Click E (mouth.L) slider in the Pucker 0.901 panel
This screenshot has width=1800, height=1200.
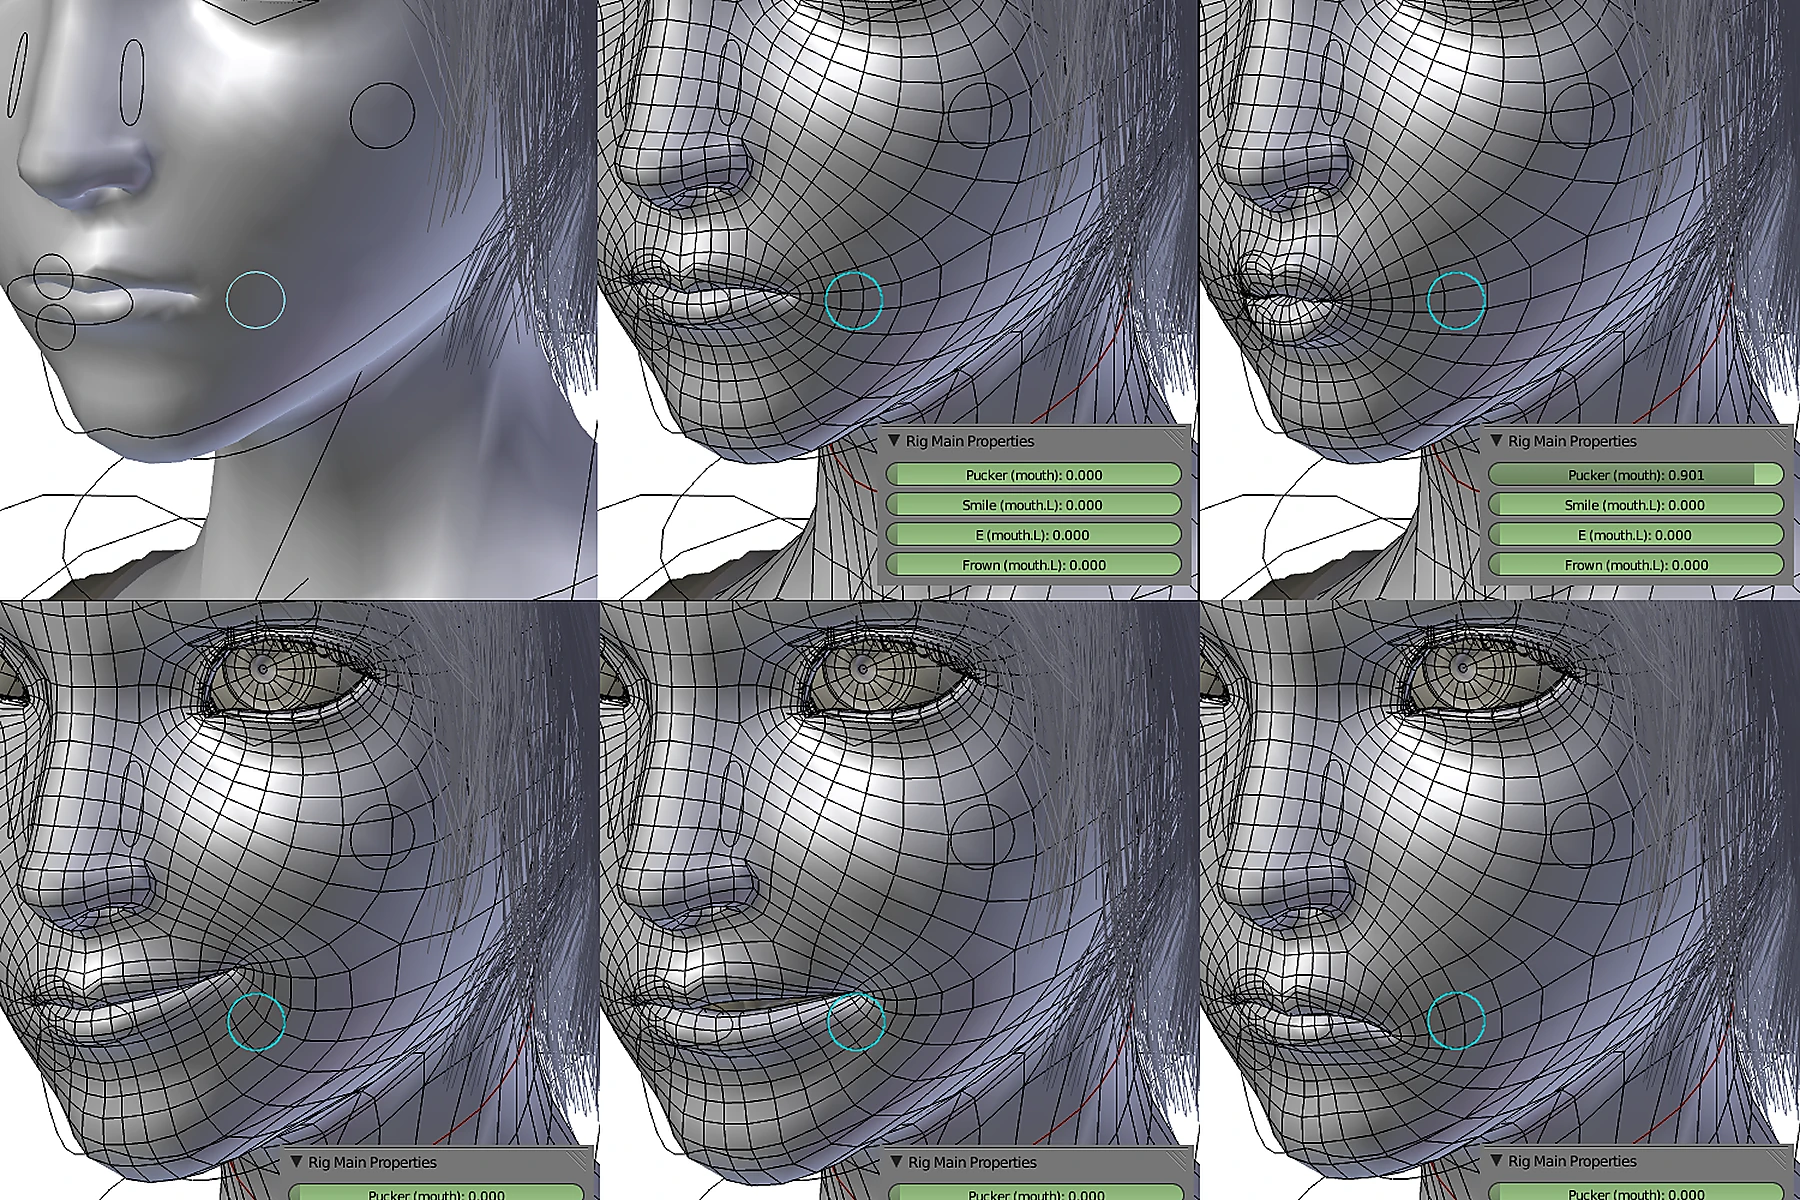1636,535
